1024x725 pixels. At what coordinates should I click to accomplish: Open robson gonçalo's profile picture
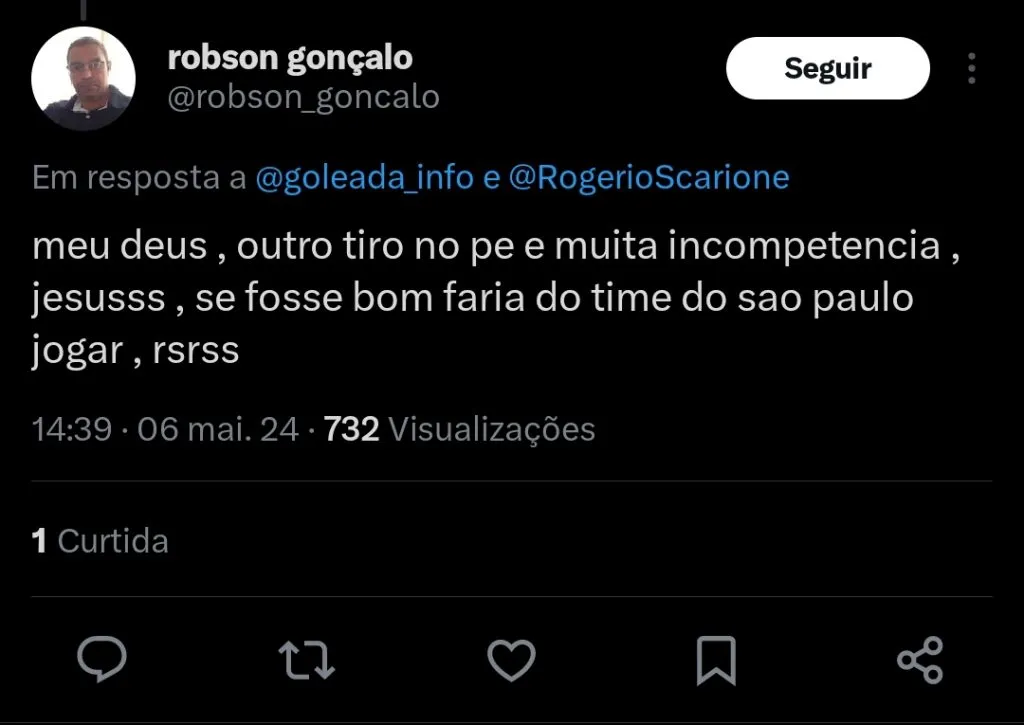pos(84,79)
